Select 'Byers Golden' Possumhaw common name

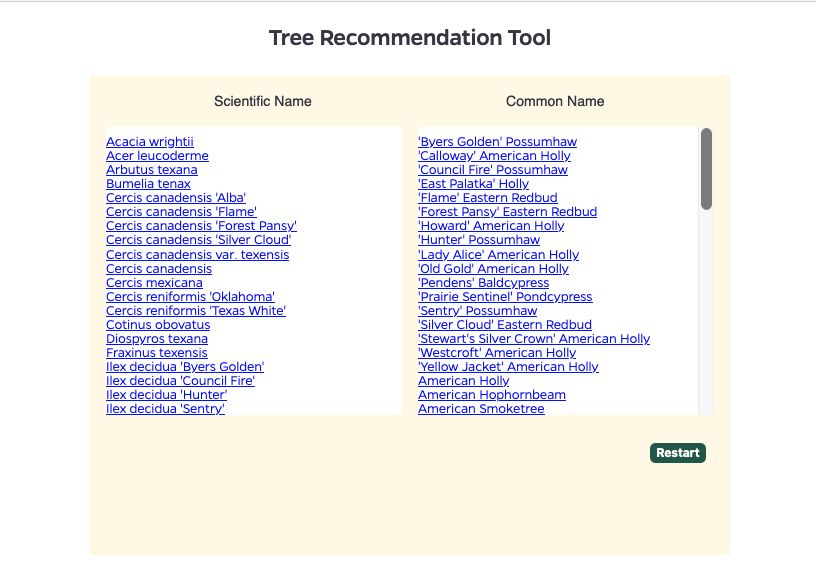(x=497, y=142)
